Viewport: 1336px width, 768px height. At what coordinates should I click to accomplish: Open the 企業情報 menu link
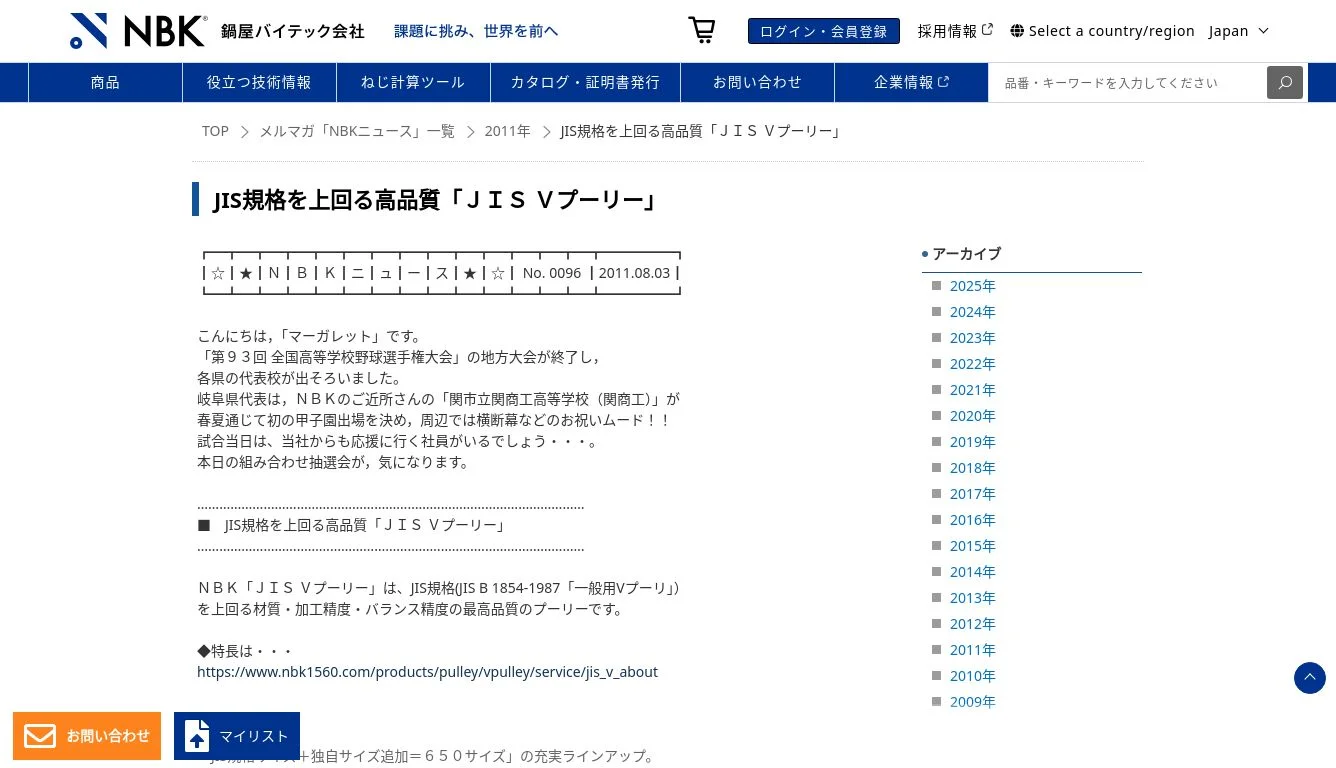[x=911, y=82]
